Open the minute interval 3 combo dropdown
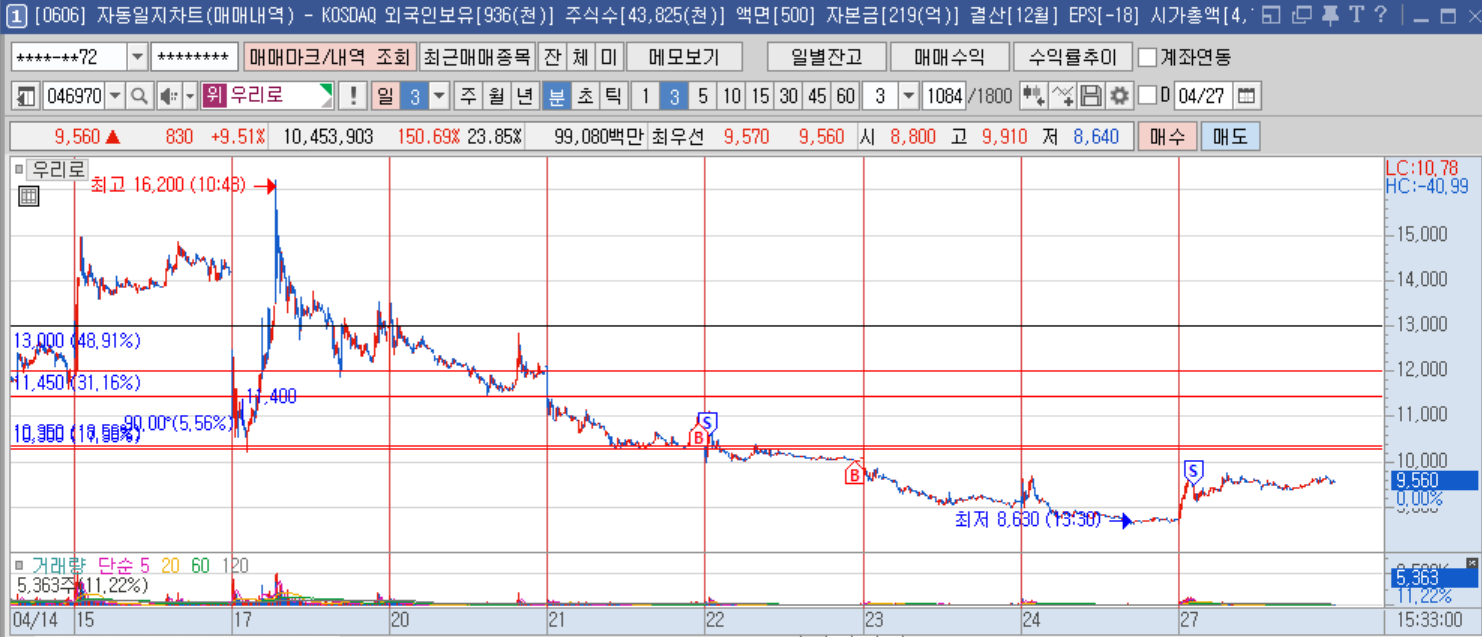 pyautogui.click(x=908, y=96)
